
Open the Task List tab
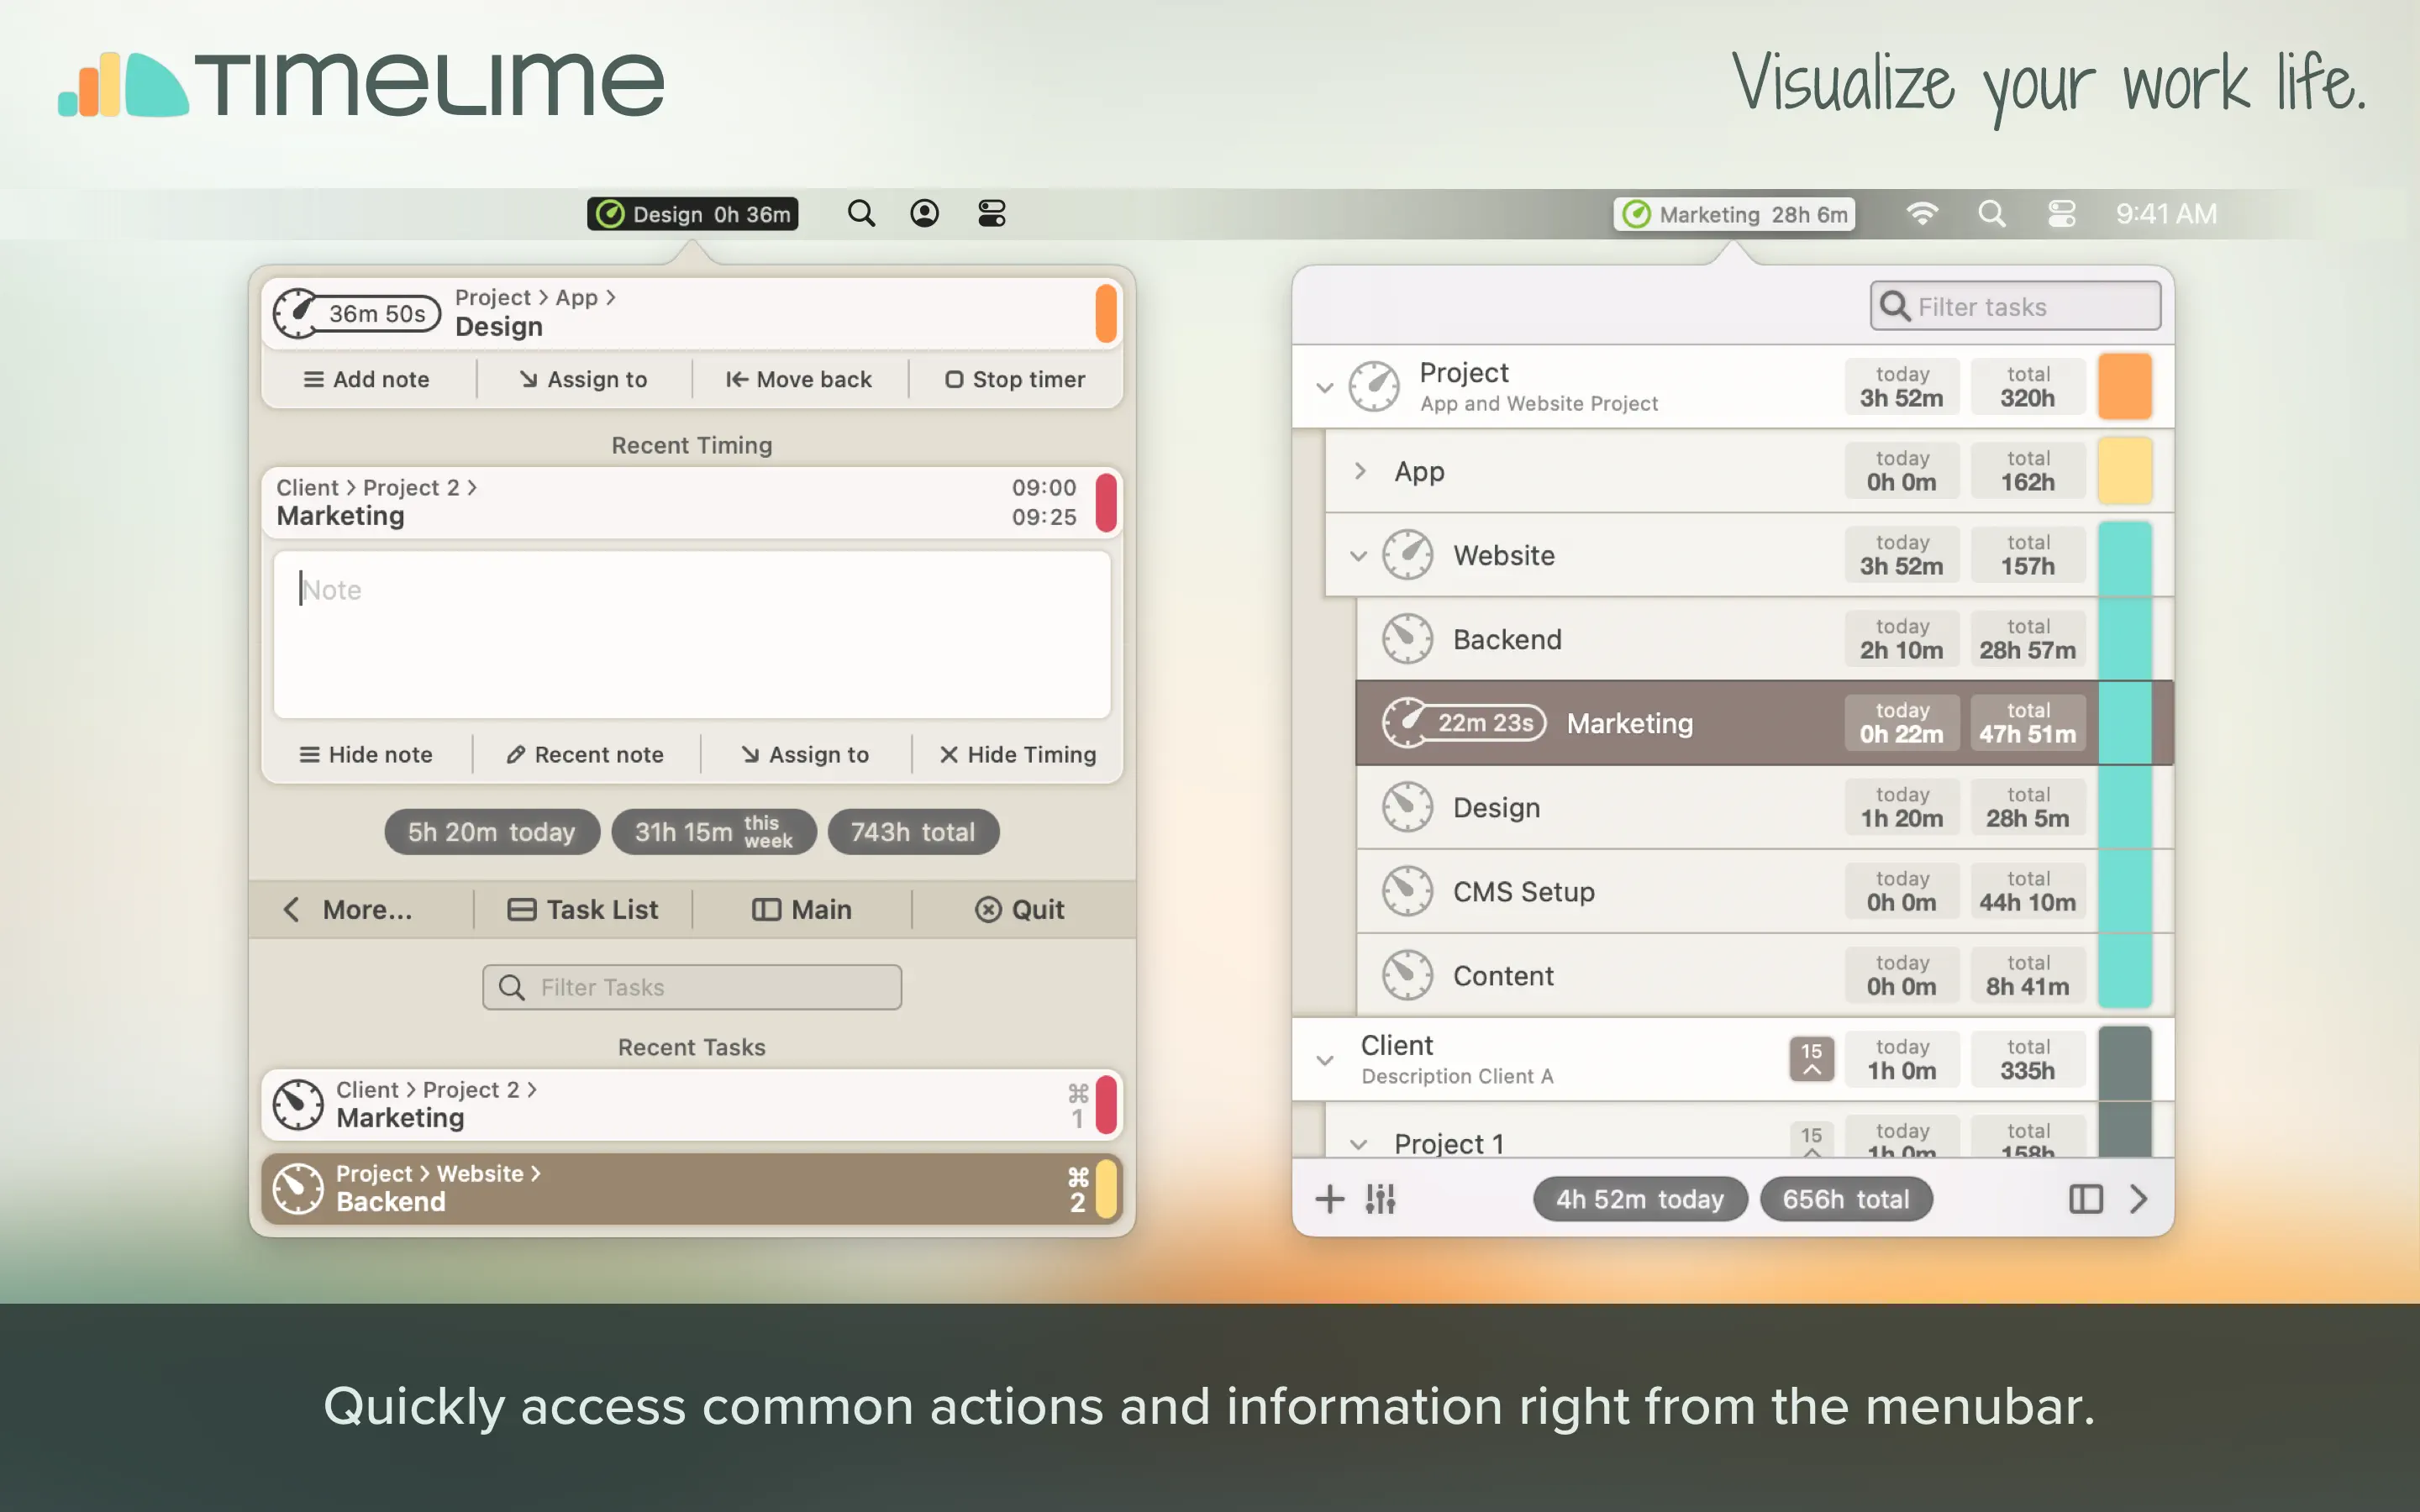click(x=583, y=909)
